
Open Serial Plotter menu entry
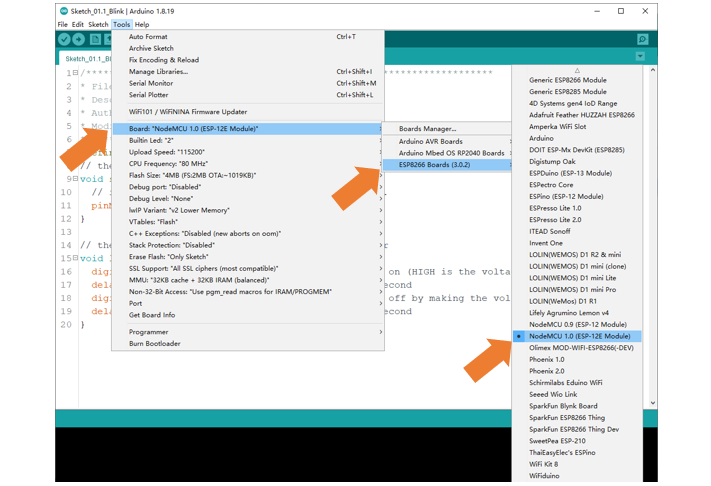click(248, 95)
